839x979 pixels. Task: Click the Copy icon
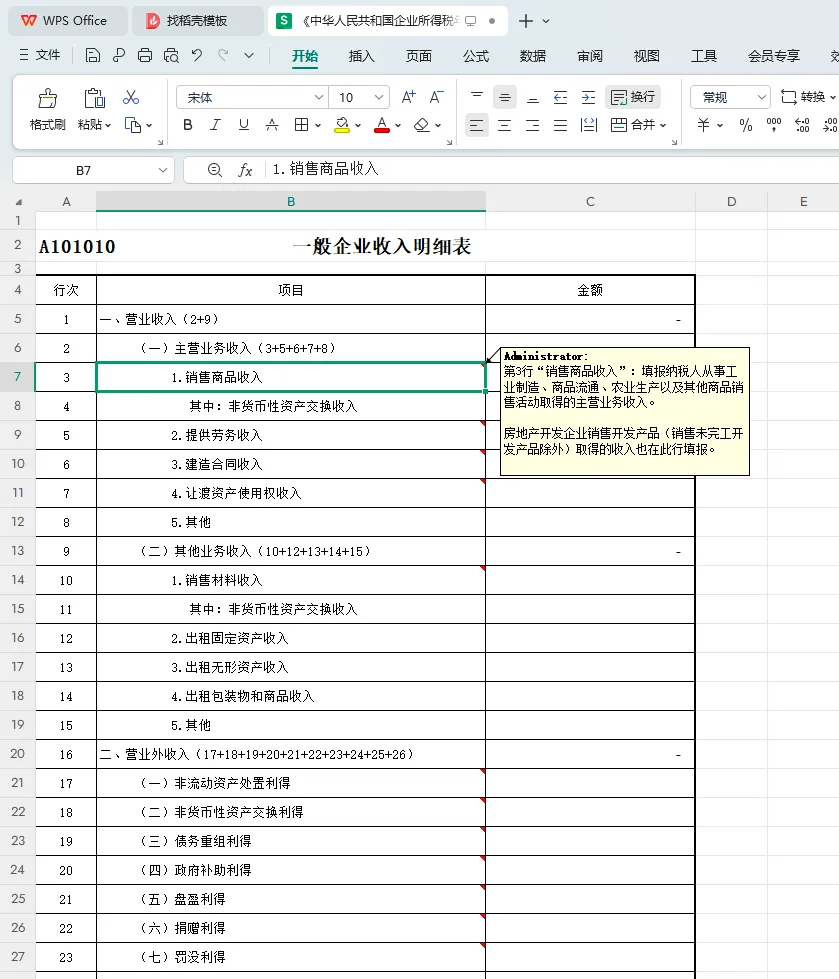click(x=132, y=125)
